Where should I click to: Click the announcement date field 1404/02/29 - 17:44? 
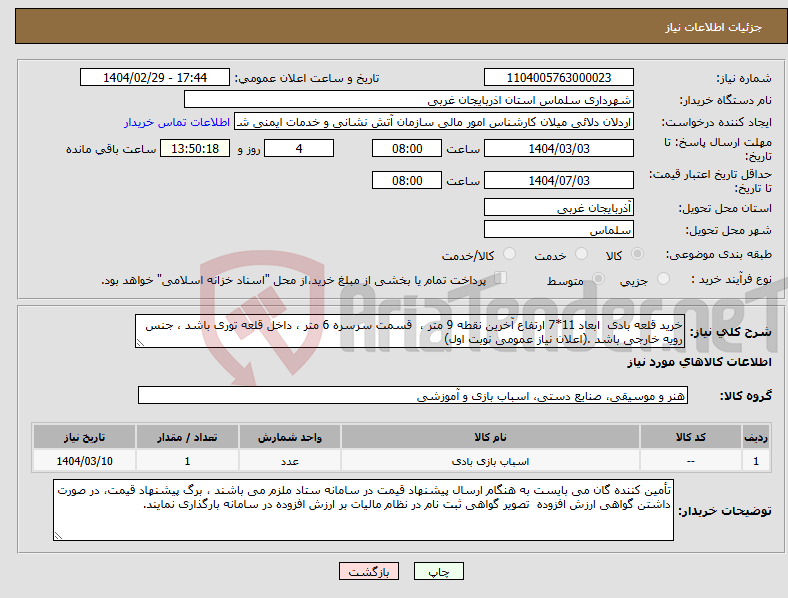(x=155, y=77)
